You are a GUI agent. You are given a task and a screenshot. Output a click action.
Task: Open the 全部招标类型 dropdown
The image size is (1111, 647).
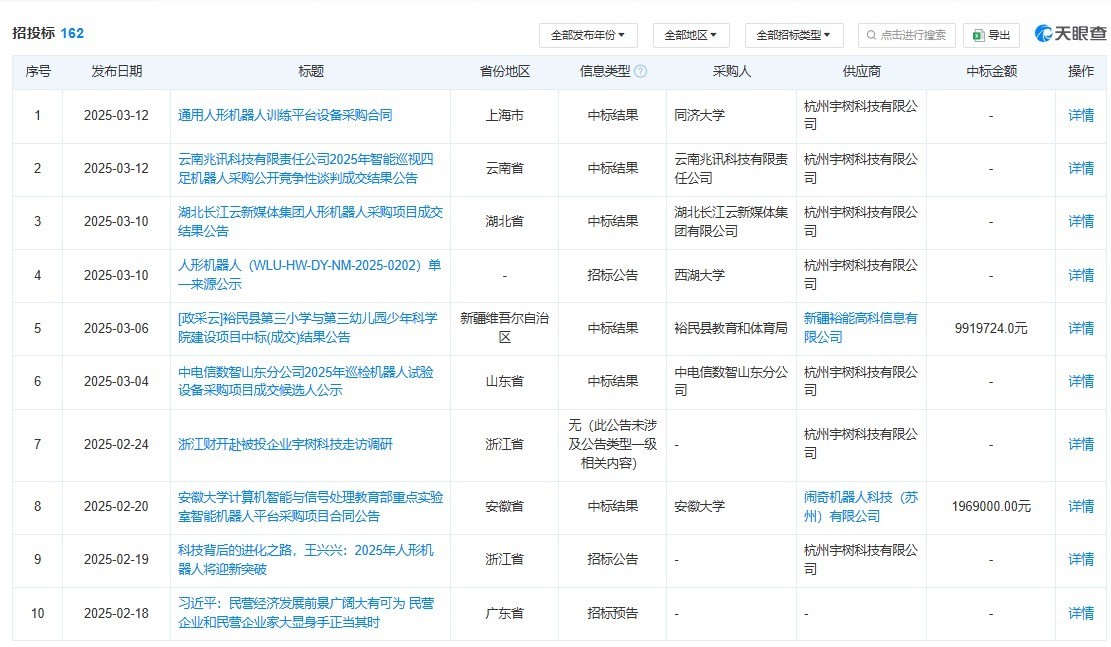click(793, 35)
